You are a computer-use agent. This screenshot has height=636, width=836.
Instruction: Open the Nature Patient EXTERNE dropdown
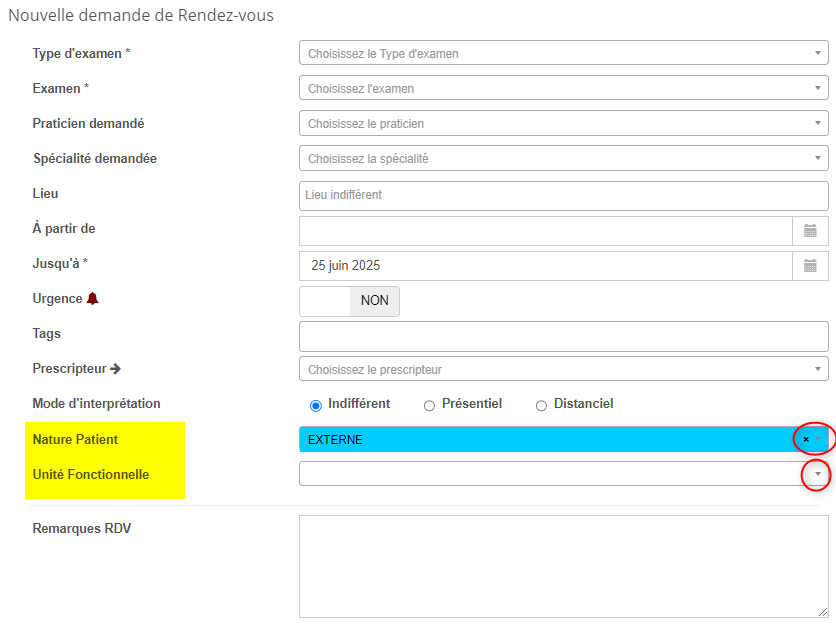[x=550, y=439]
